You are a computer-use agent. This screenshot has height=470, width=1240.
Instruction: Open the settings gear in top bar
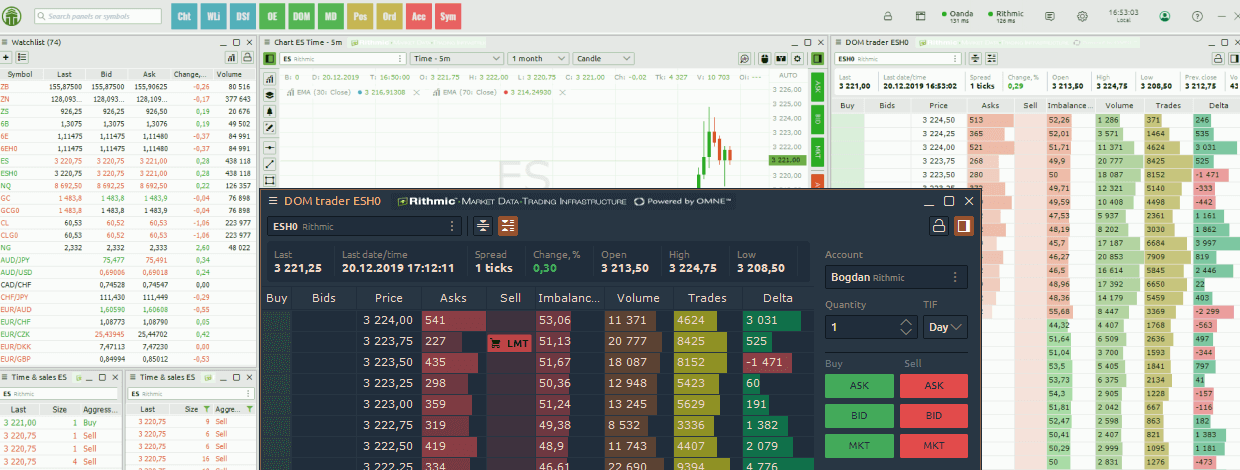tap(1082, 16)
